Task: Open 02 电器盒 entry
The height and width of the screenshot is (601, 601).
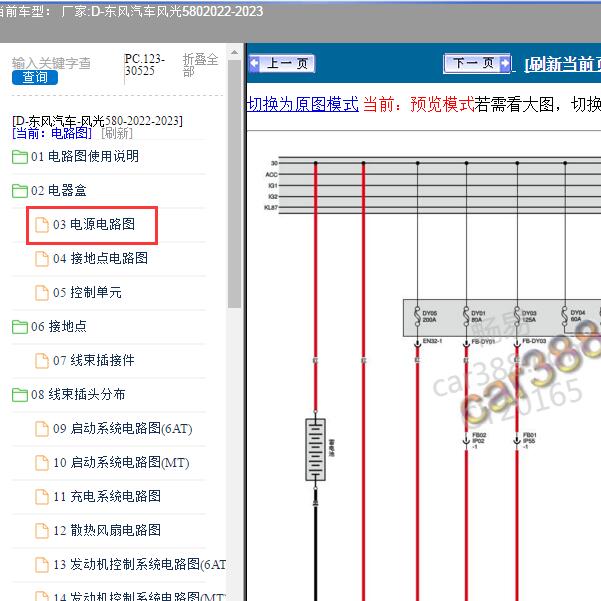Action: (59, 190)
